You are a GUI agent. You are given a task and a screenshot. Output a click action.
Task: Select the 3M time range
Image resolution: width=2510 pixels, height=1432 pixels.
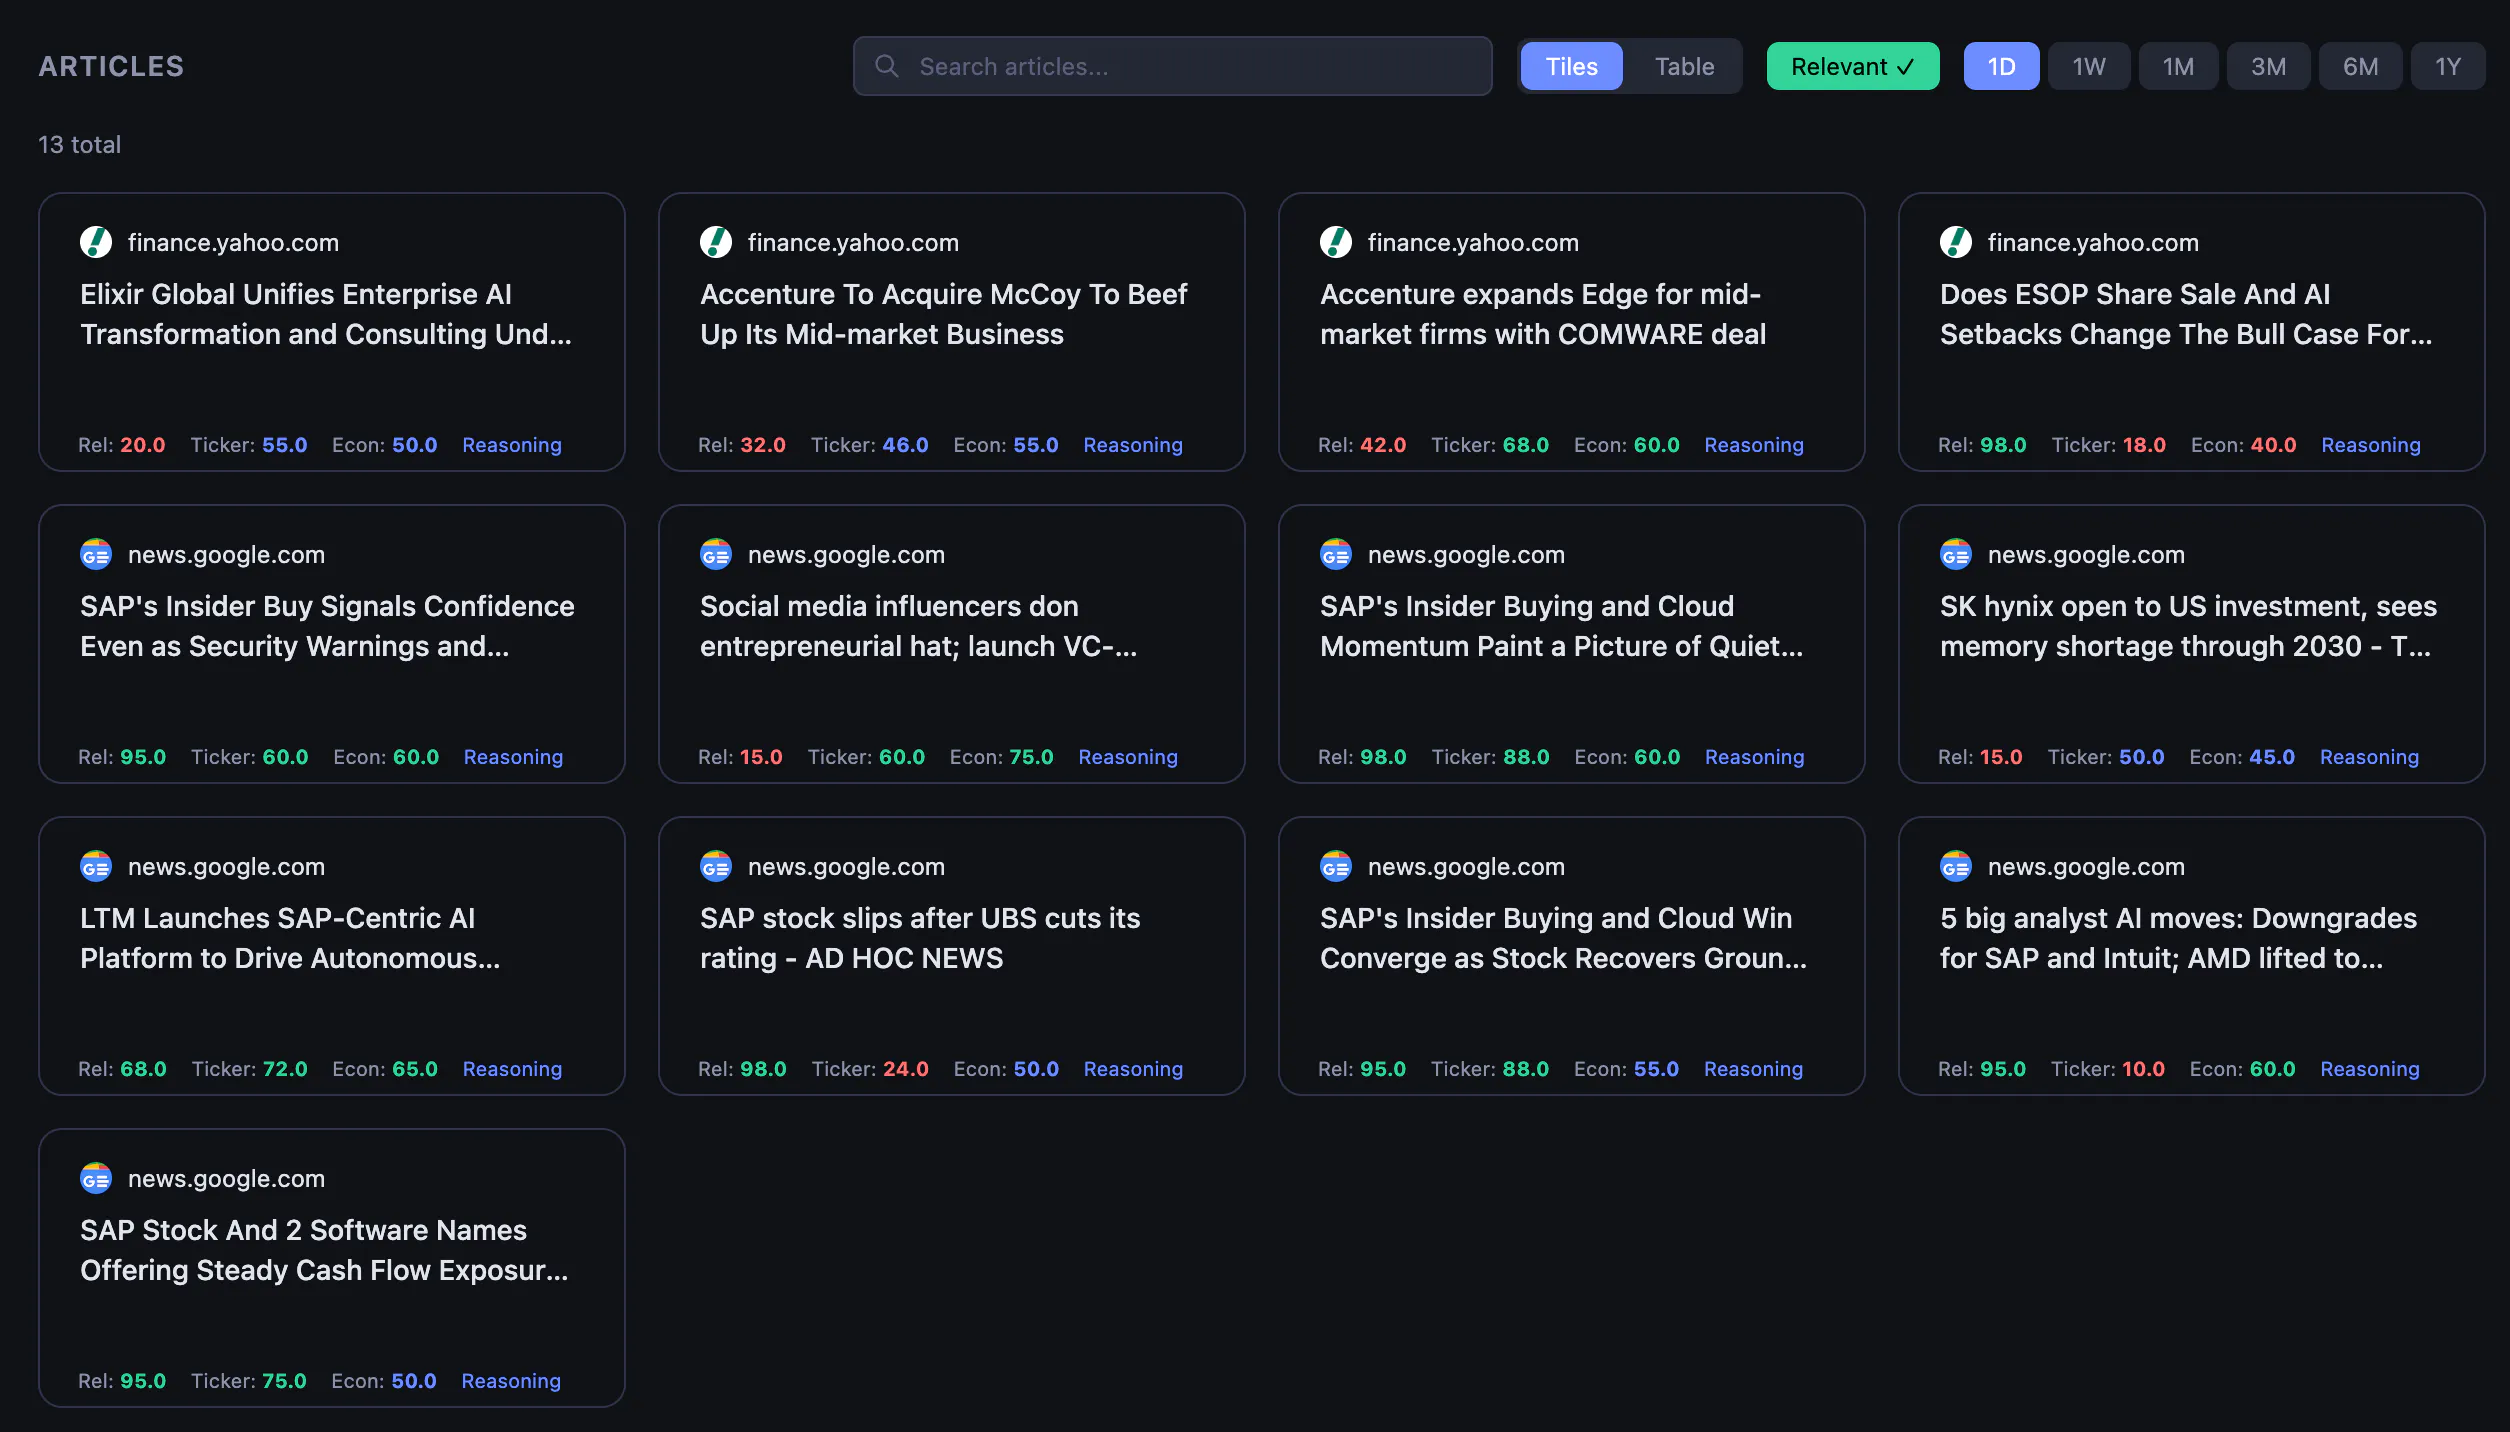[x=2268, y=66]
